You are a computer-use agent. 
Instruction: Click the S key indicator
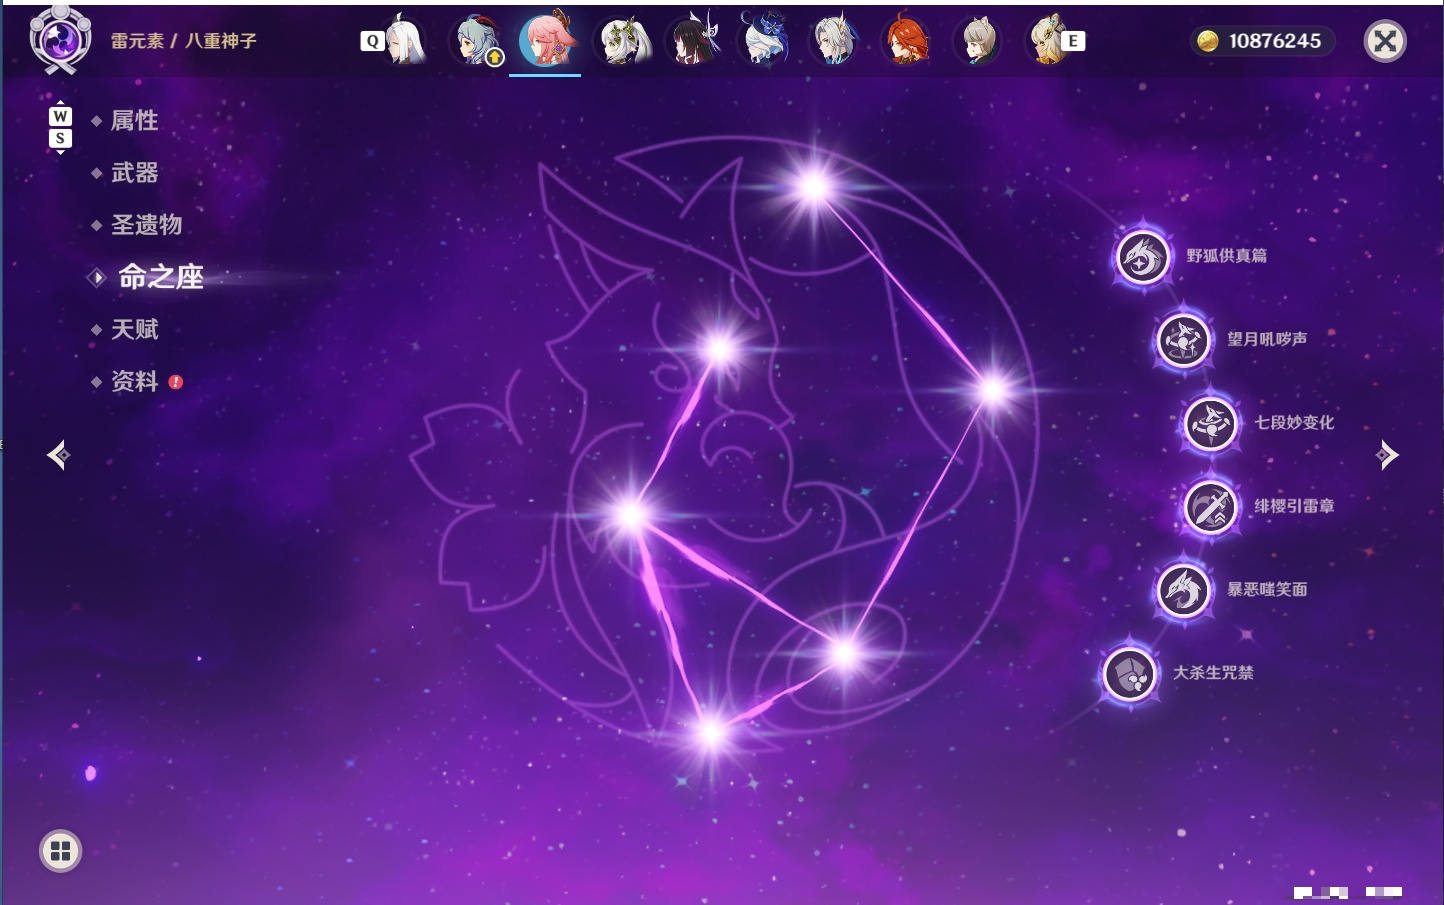60,138
